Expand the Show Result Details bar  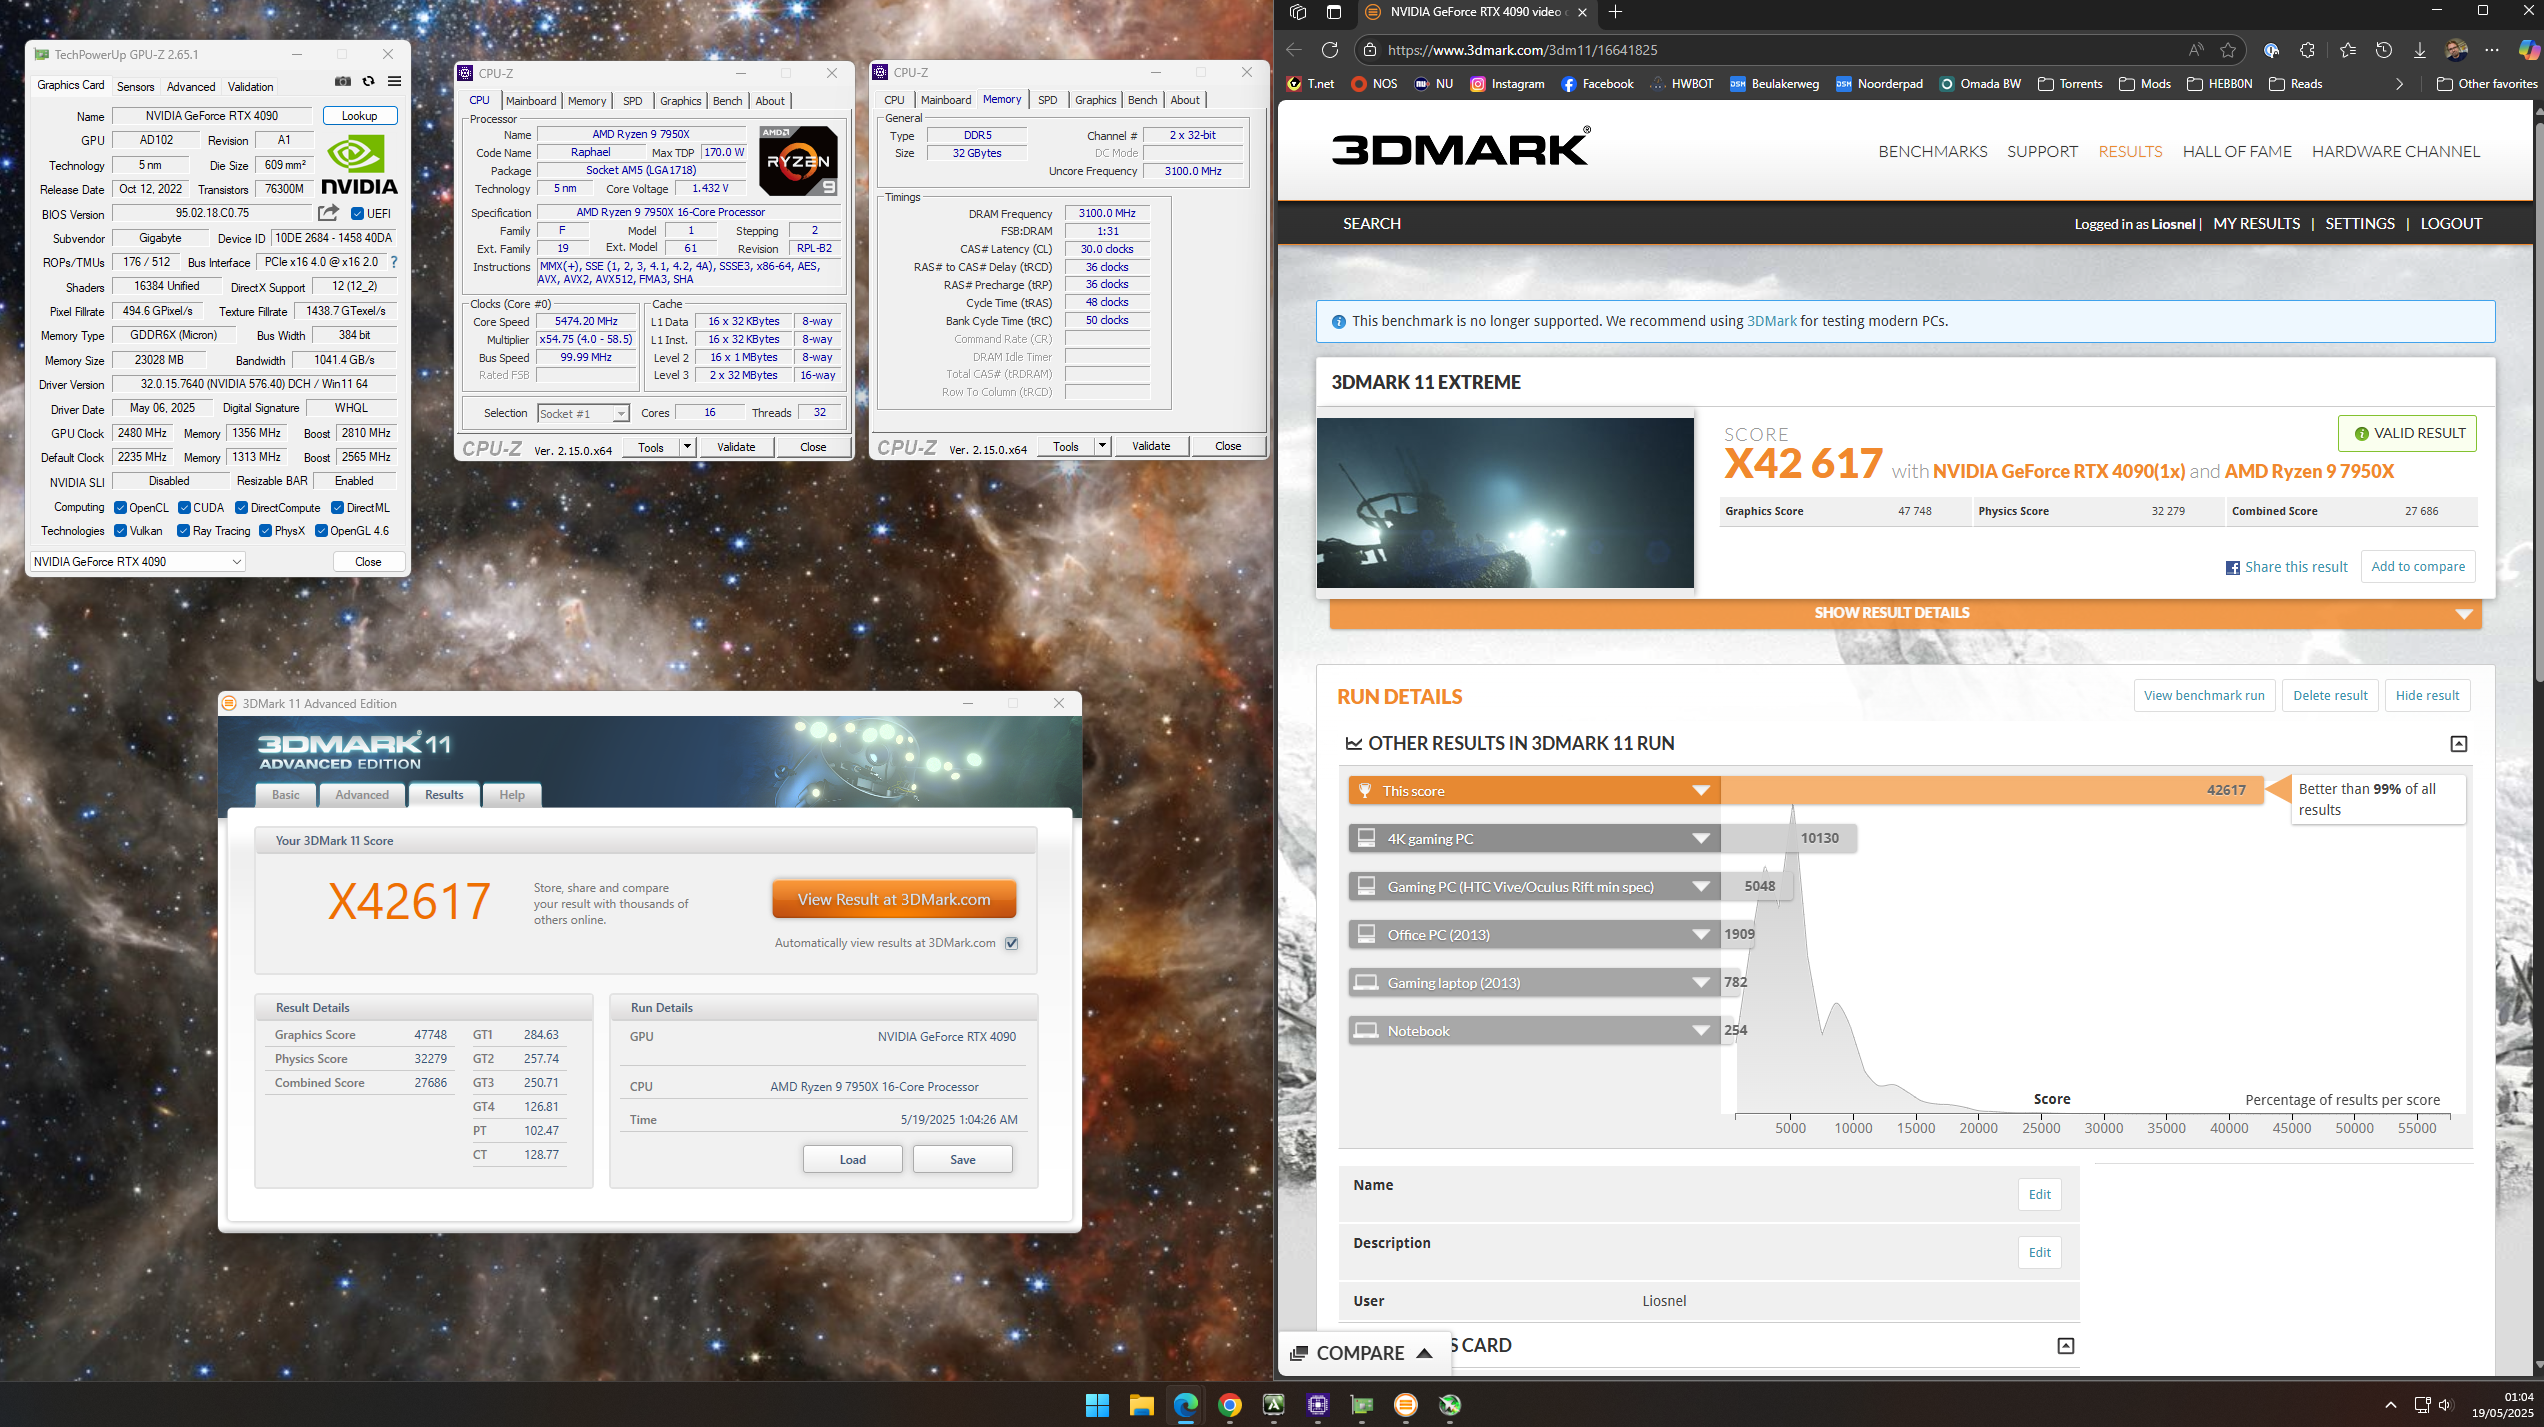click(x=1905, y=613)
